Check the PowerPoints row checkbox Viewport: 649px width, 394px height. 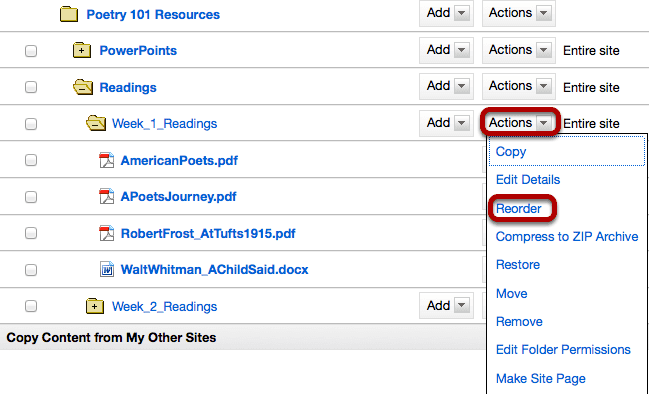[31, 51]
